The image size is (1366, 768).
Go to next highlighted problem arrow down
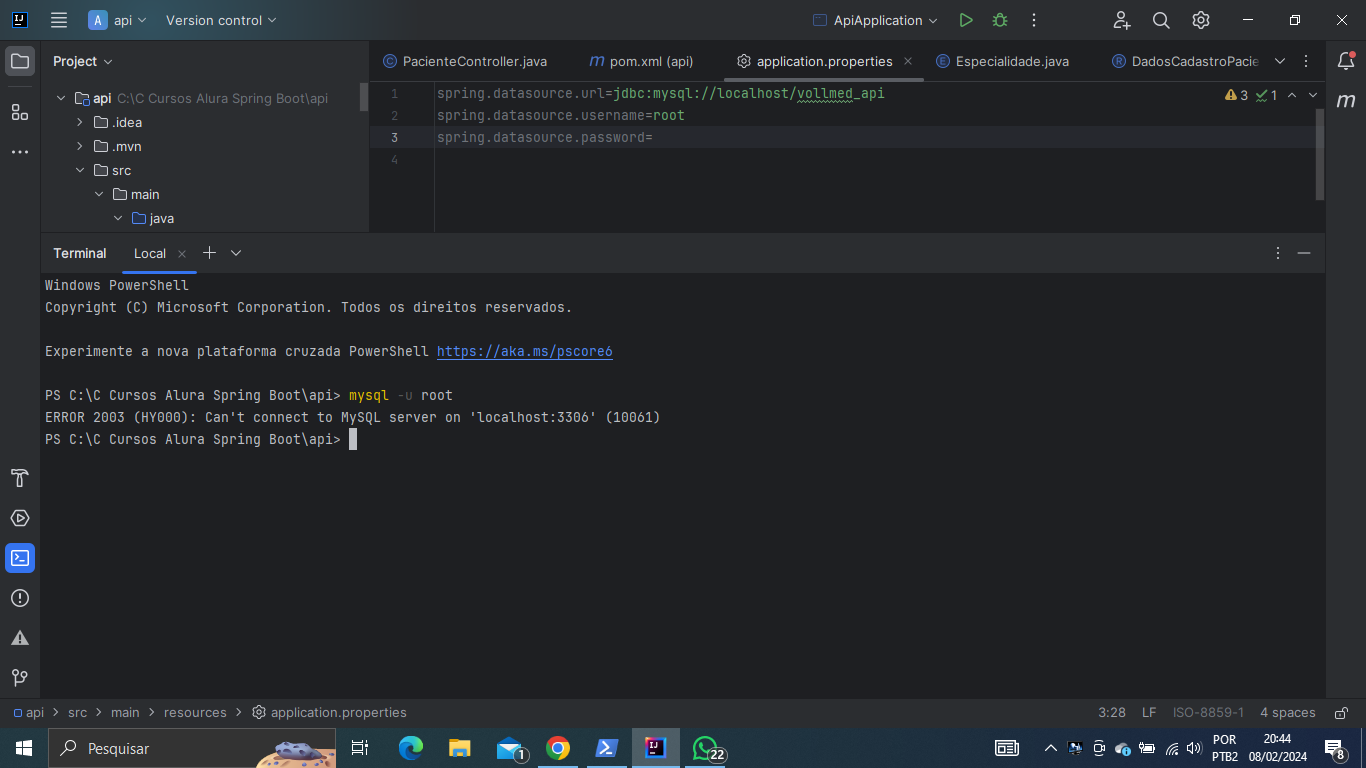coord(1313,95)
